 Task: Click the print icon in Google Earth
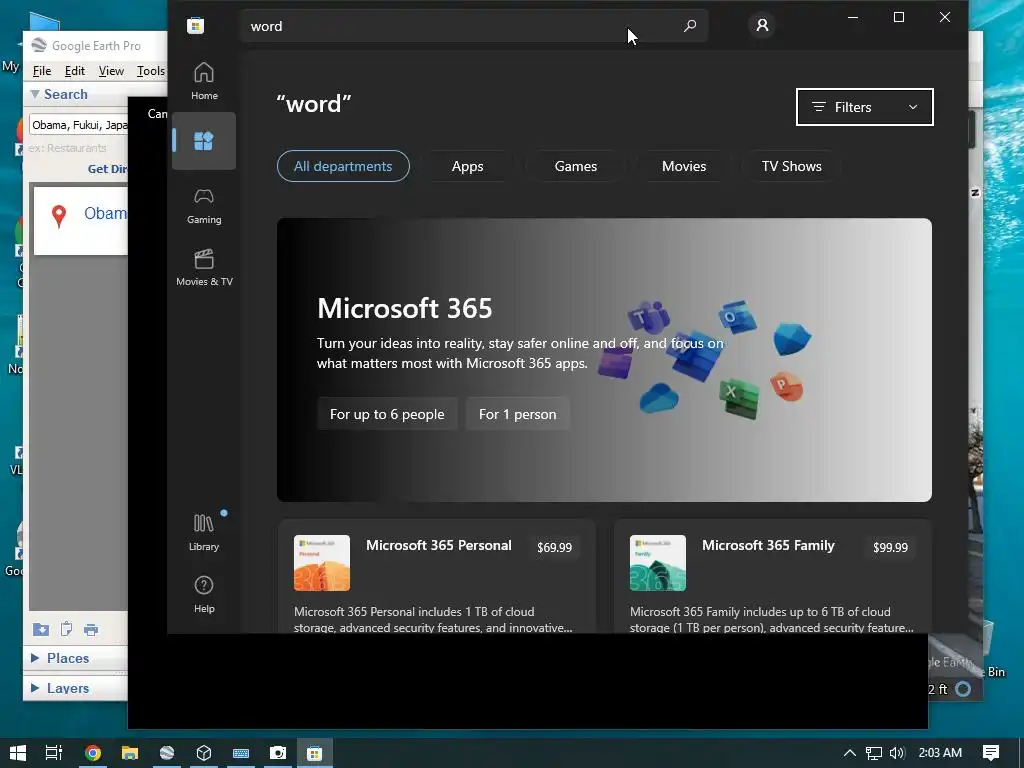(x=91, y=630)
